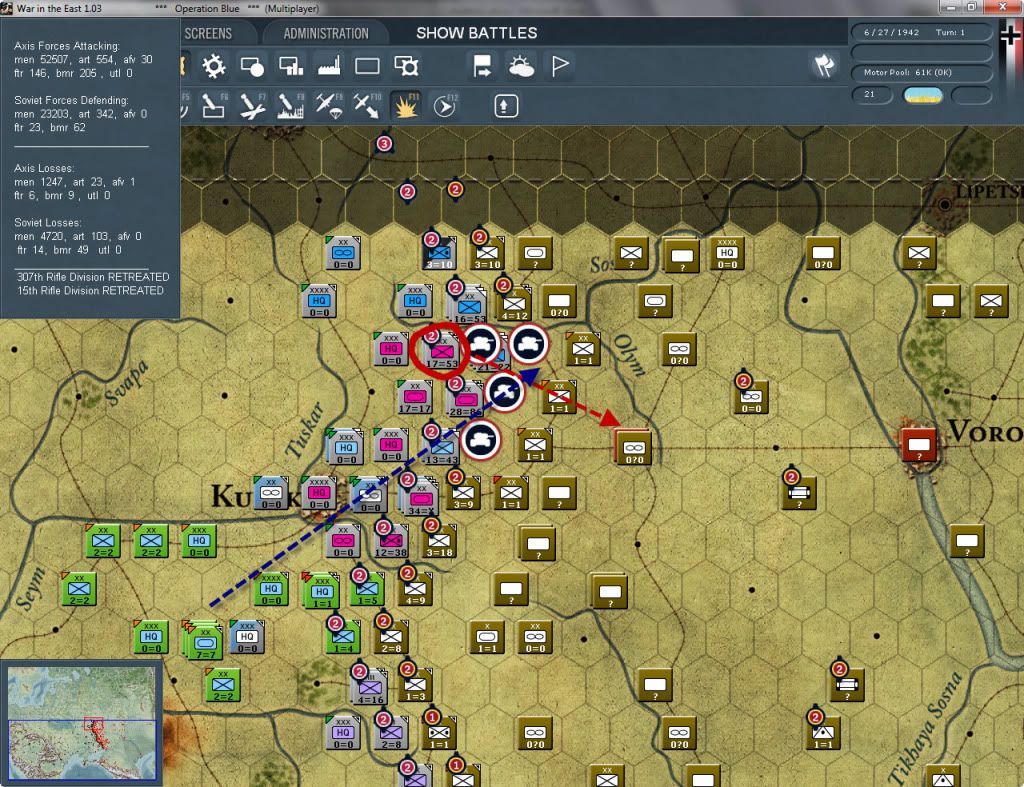Toggle the F11 show battles explosion button
This screenshot has height=787, width=1024.
pos(406,106)
